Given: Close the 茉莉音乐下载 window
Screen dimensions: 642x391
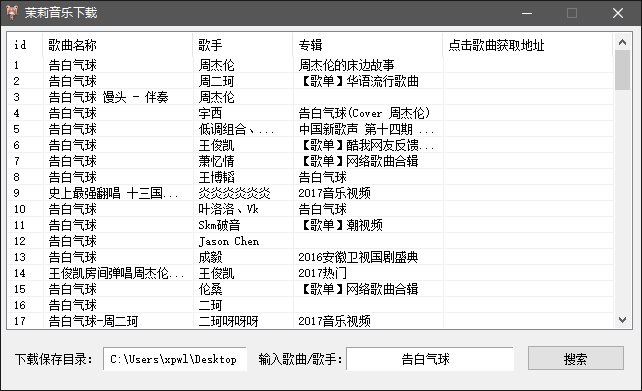Looking at the screenshot, I should [x=618, y=13].
